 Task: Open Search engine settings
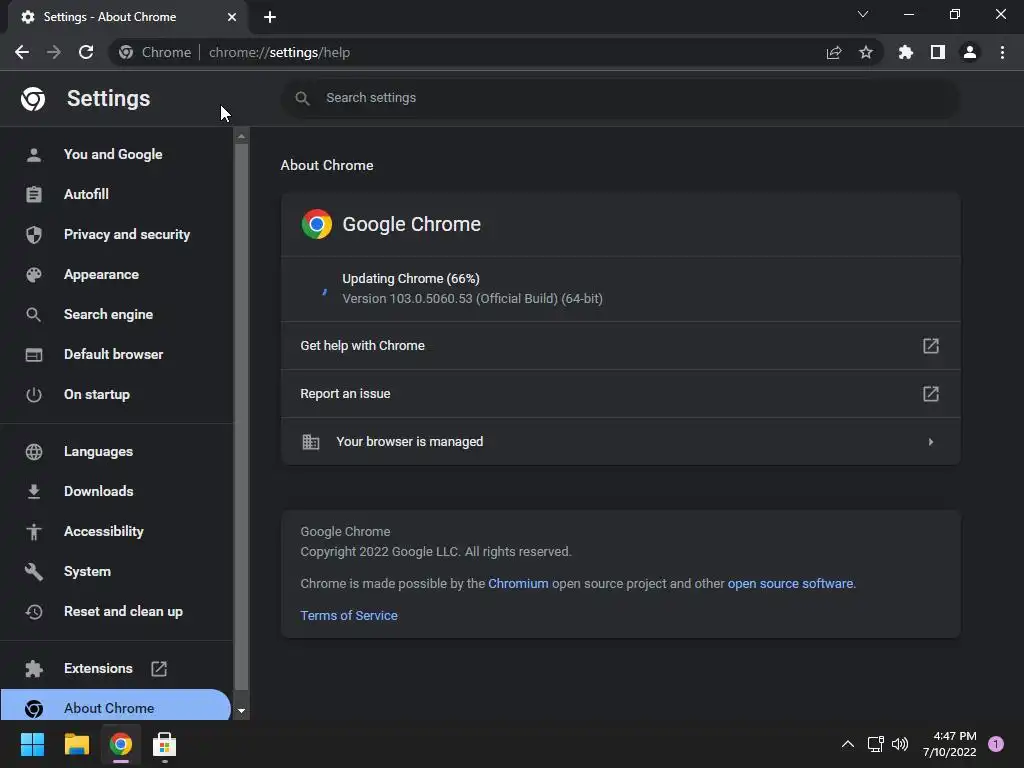[x=116, y=315]
